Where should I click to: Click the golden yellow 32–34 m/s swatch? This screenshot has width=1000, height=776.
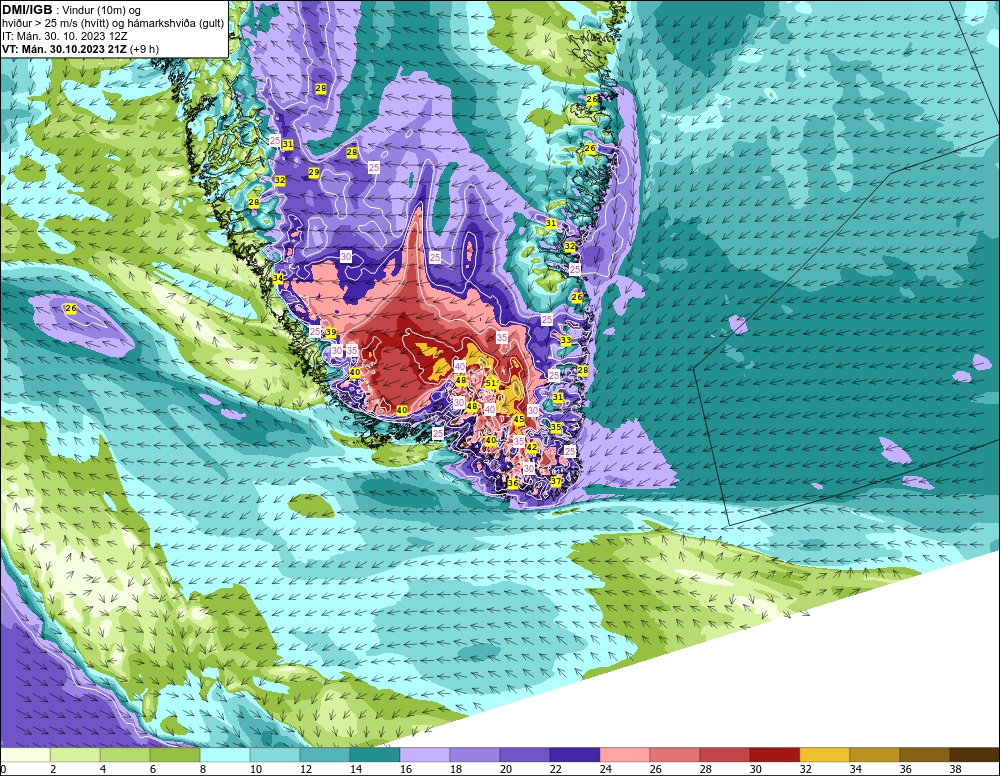825,755
